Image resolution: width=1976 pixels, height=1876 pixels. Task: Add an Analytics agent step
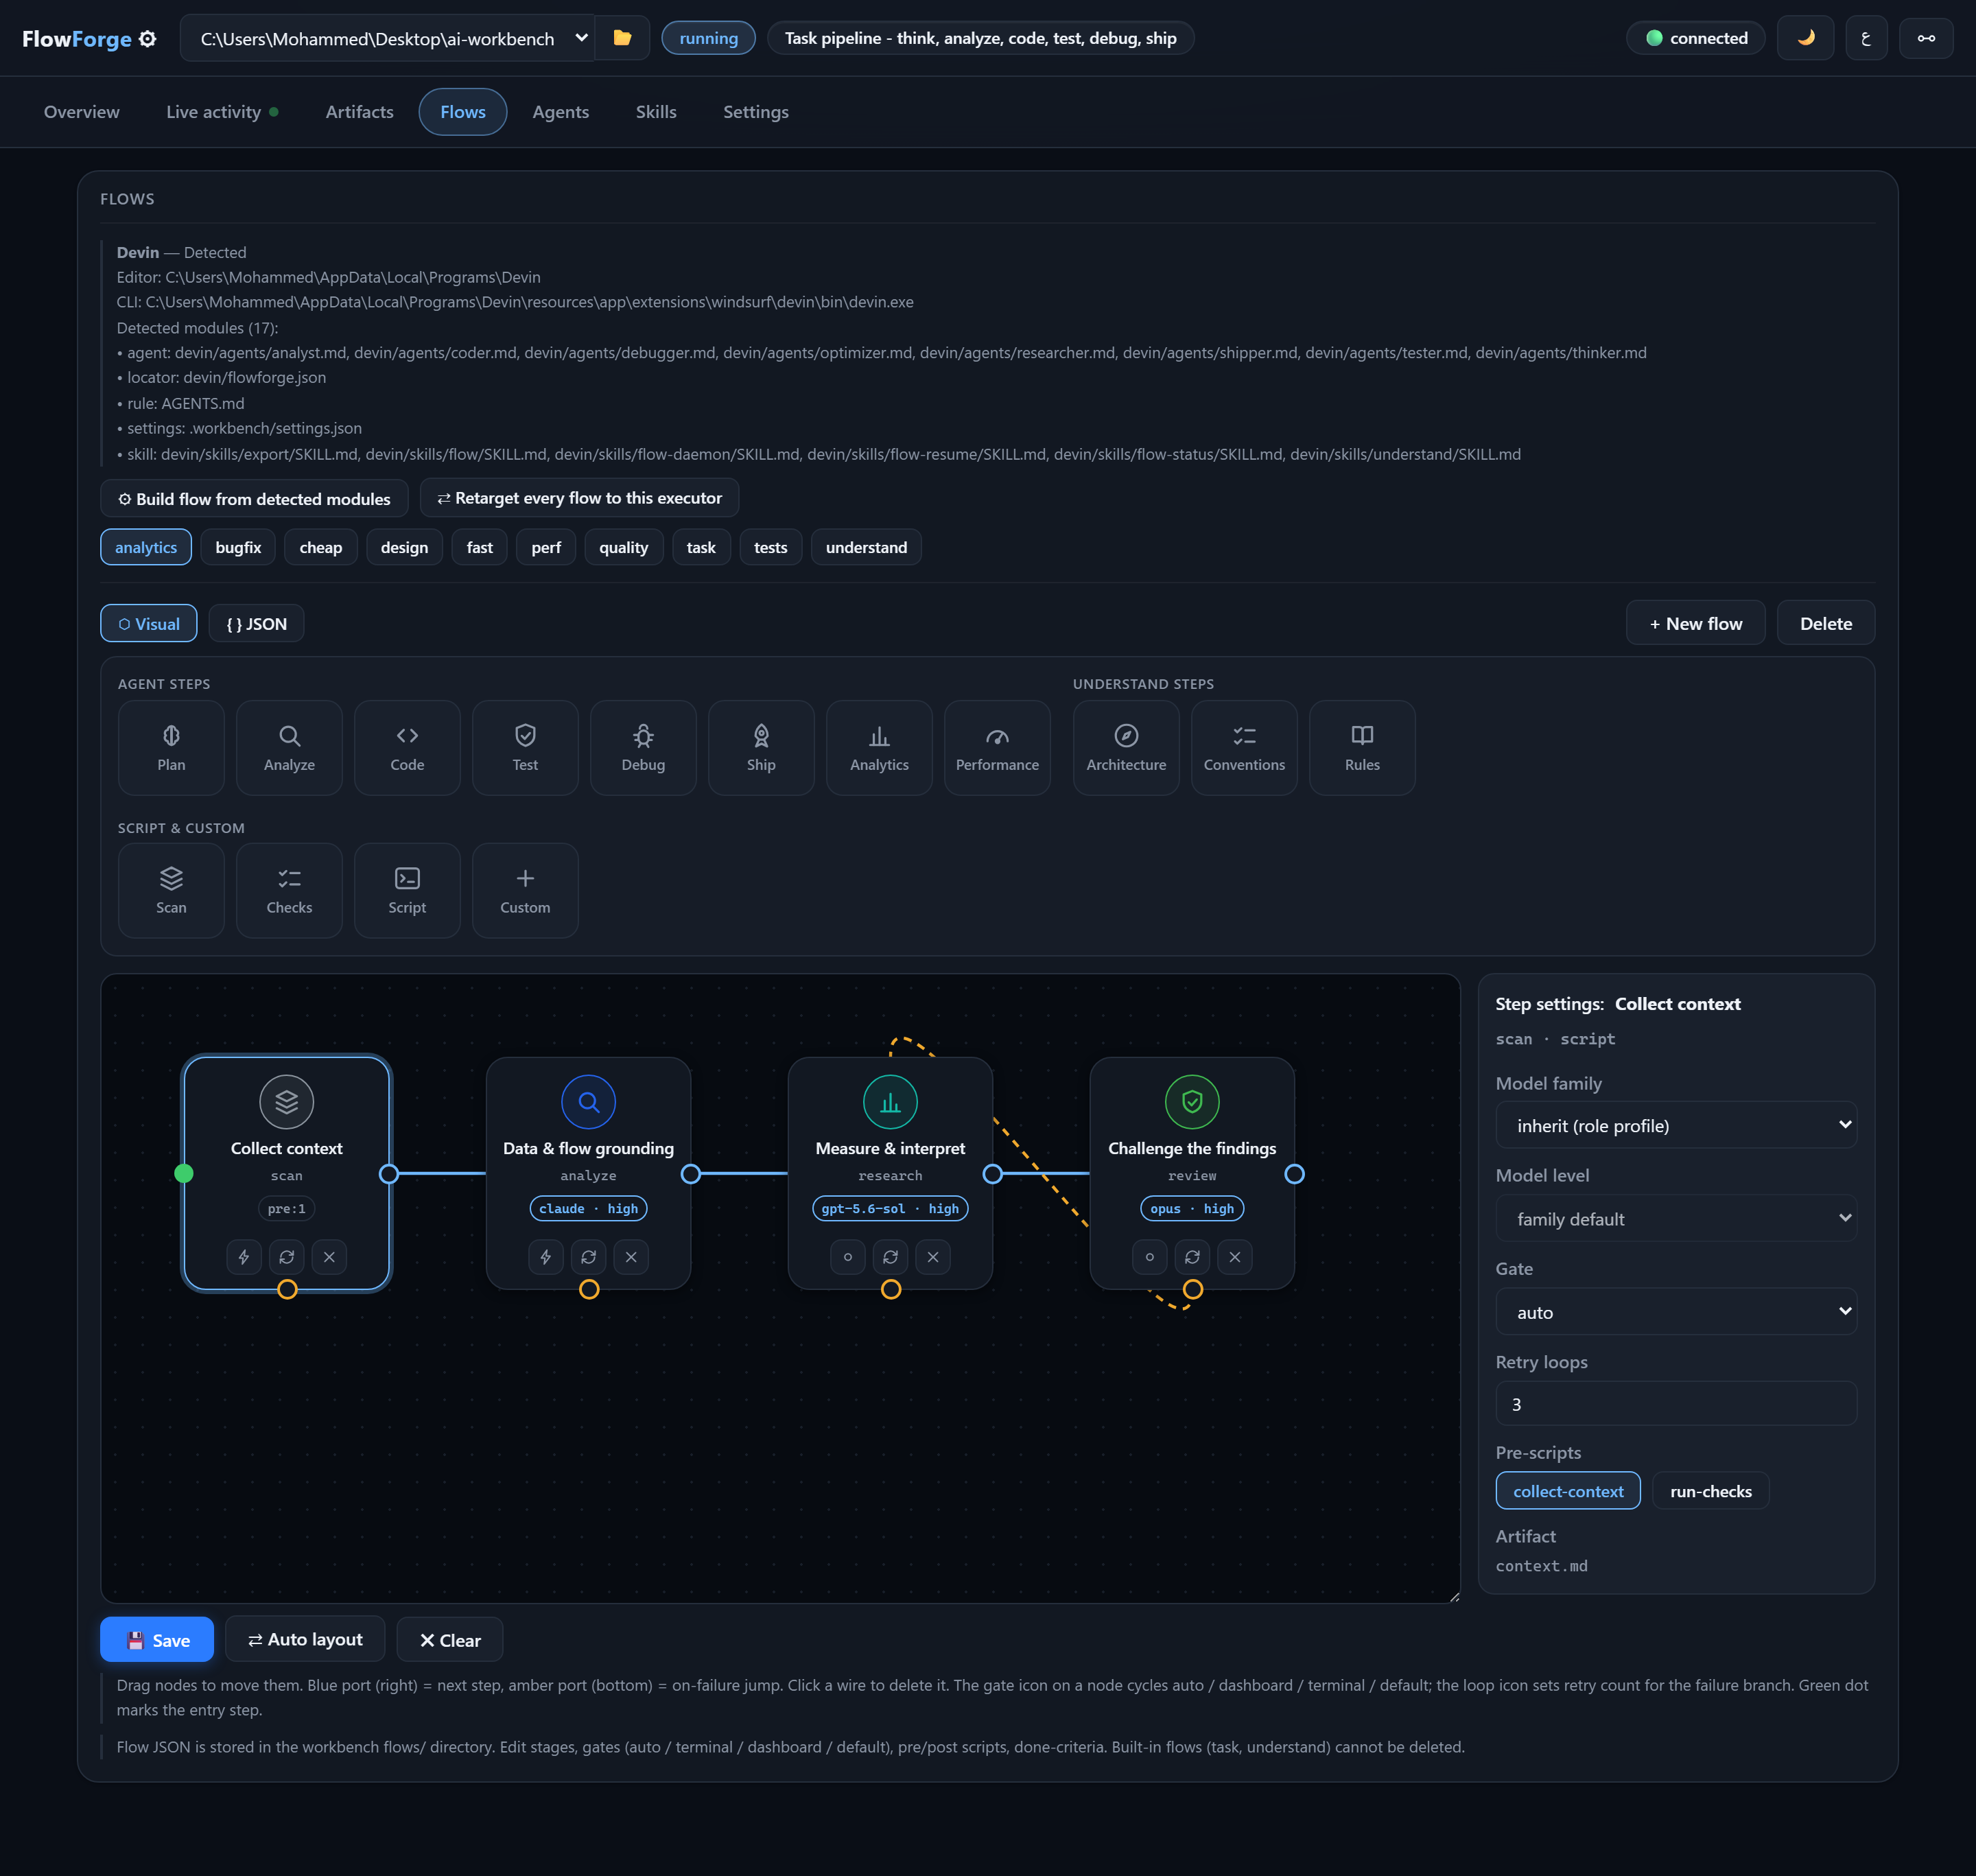click(879, 747)
